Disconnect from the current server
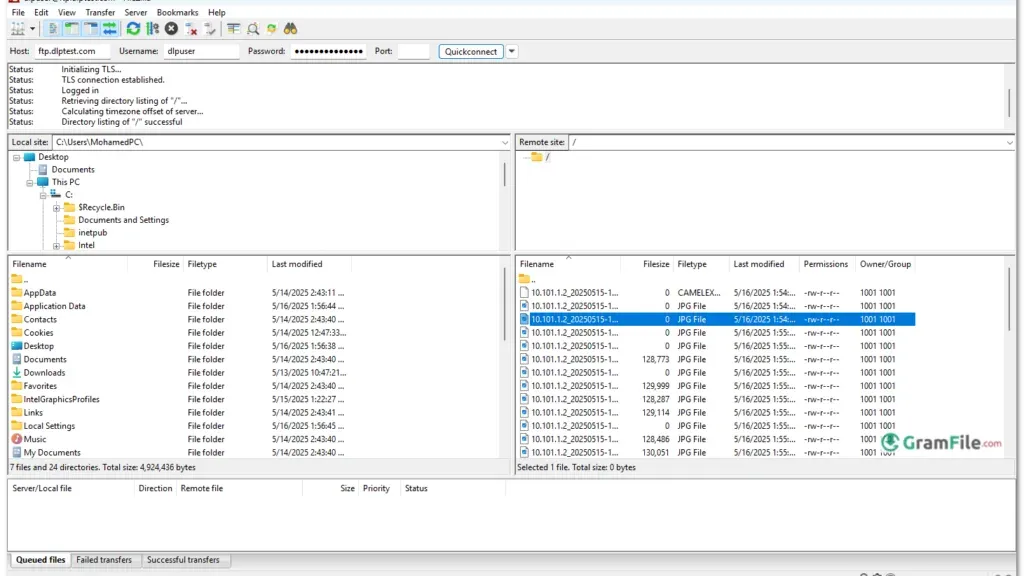Image resolution: width=1024 pixels, height=576 pixels. (191, 29)
